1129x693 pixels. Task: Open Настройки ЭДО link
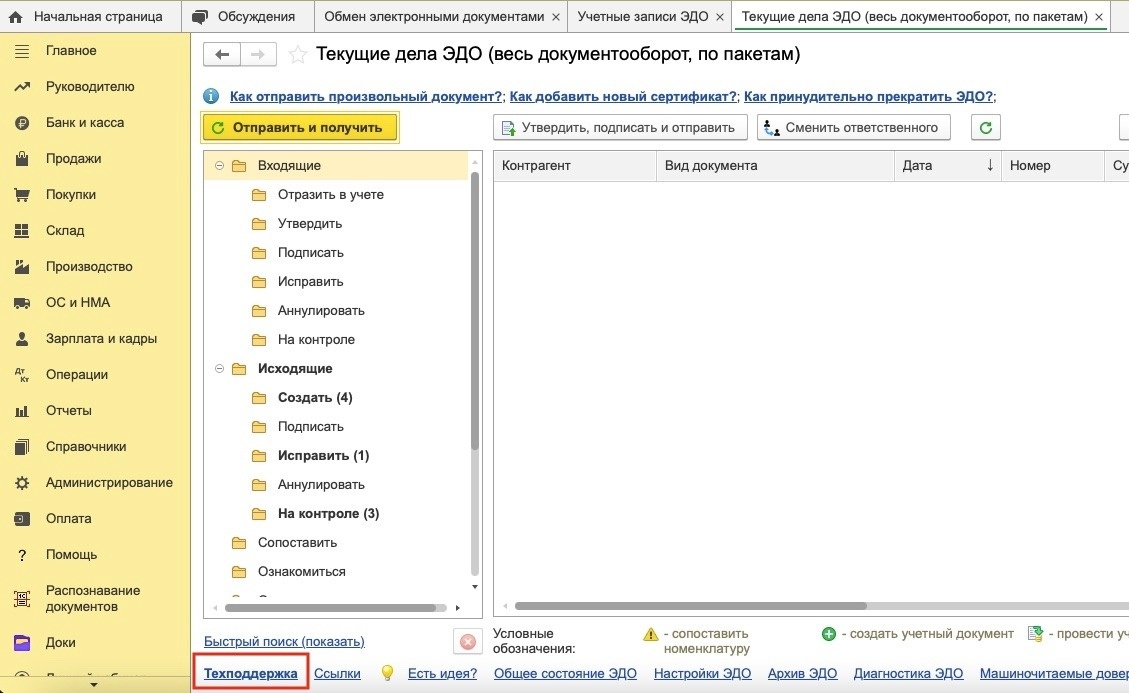(x=702, y=674)
